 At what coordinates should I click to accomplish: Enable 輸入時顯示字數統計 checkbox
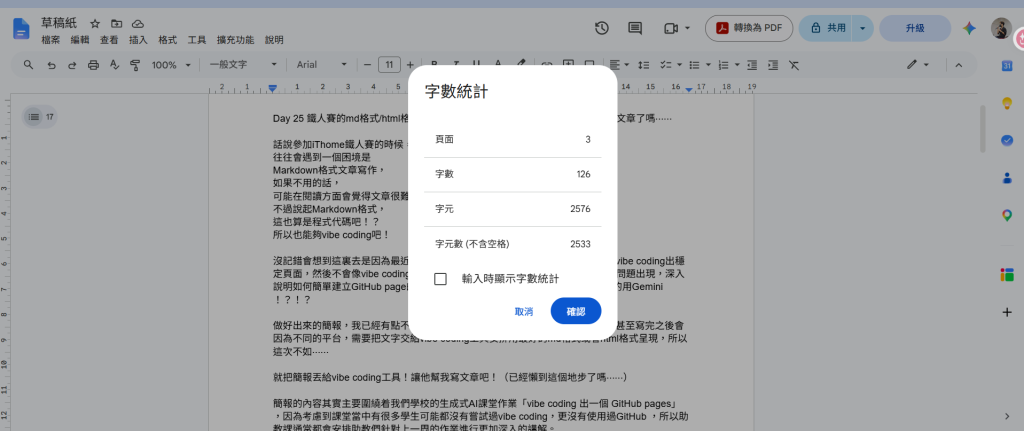coord(440,279)
